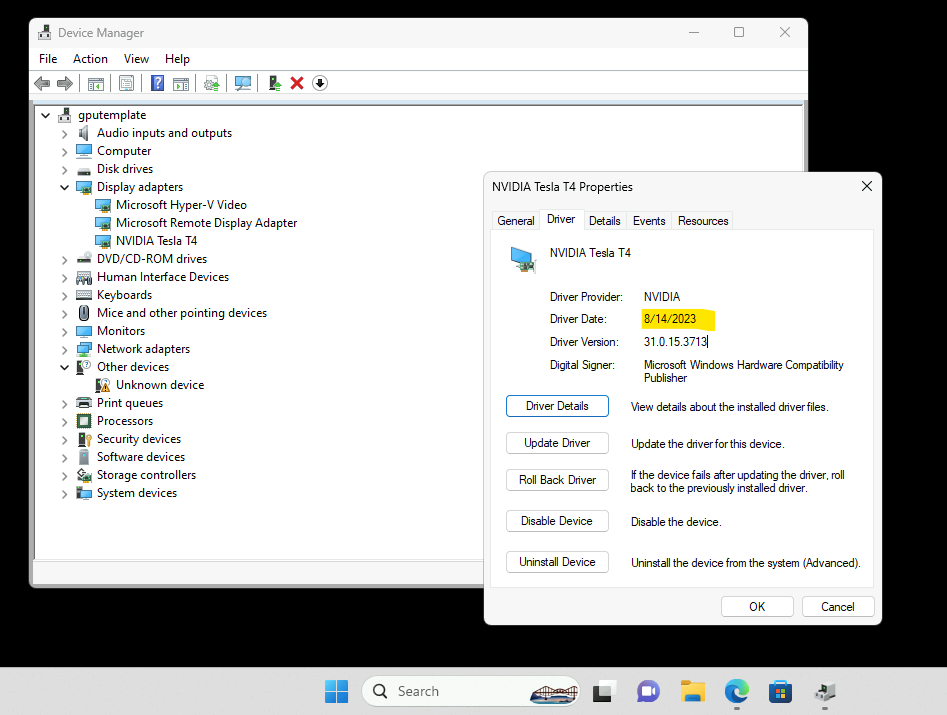Viewport: 947px width, 715px height.
Task: Click the enable device toolbar icon
Action: 275,83
